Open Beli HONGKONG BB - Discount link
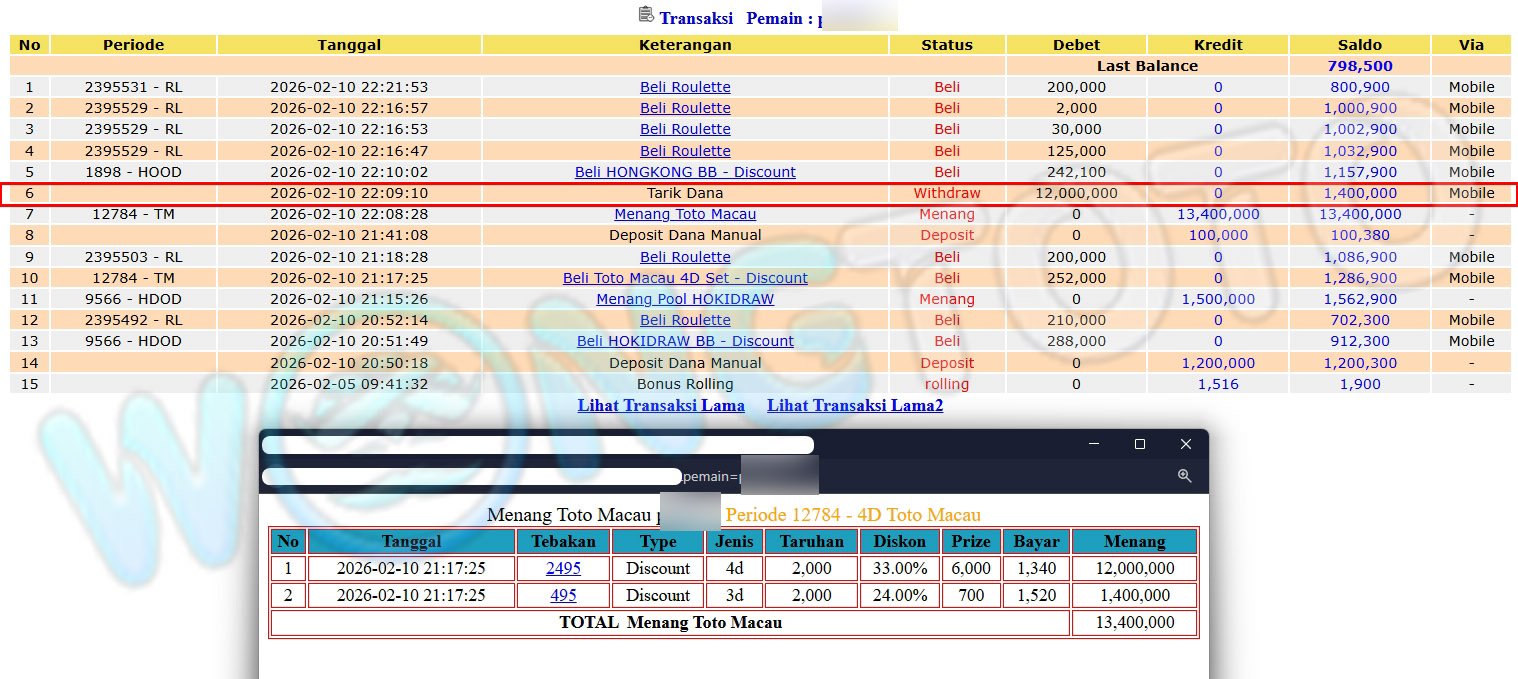Viewport: 1518px width, 679px height. click(x=685, y=172)
